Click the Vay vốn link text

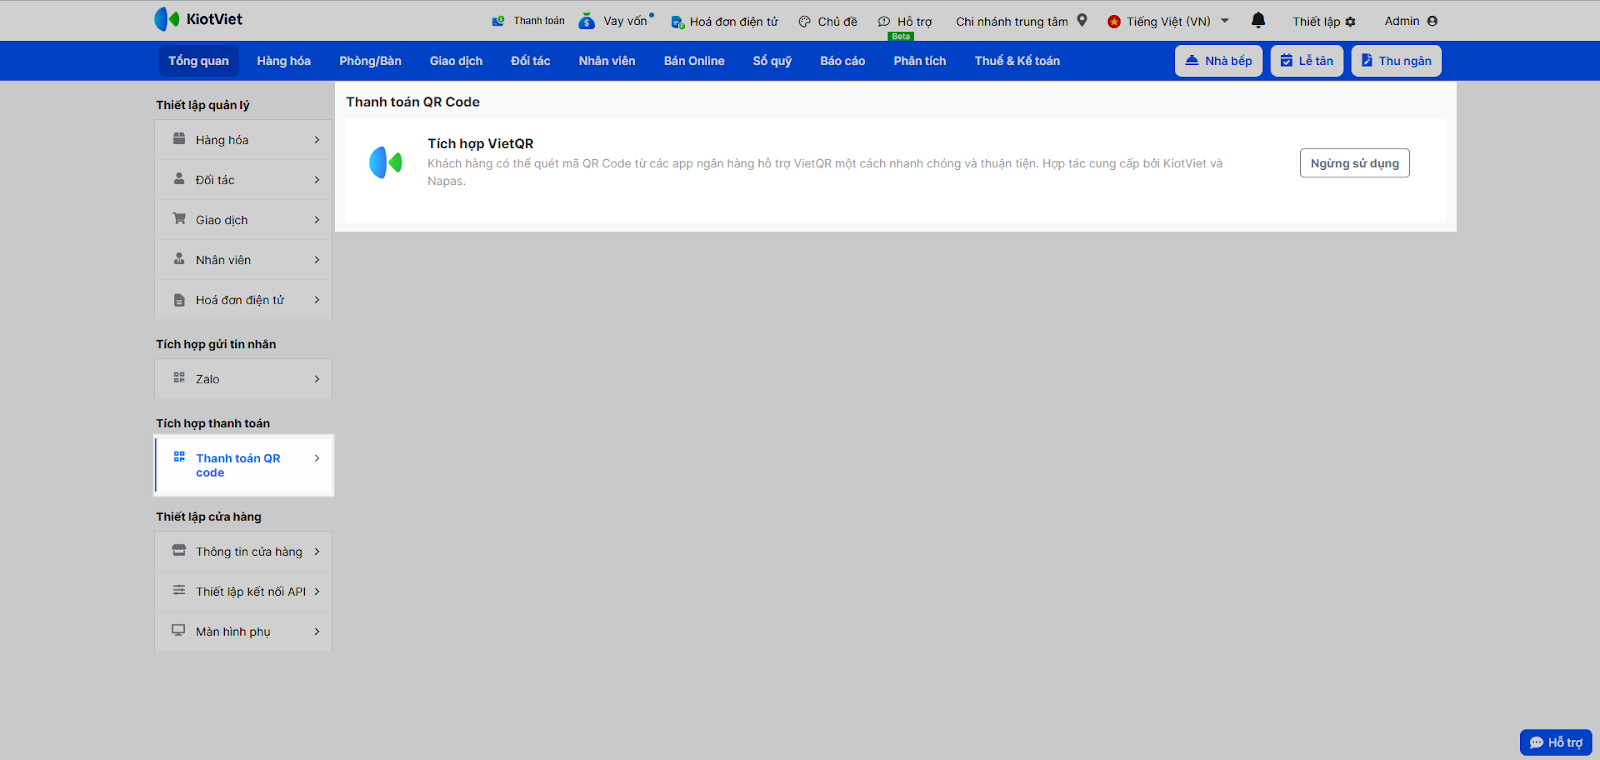pos(625,21)
